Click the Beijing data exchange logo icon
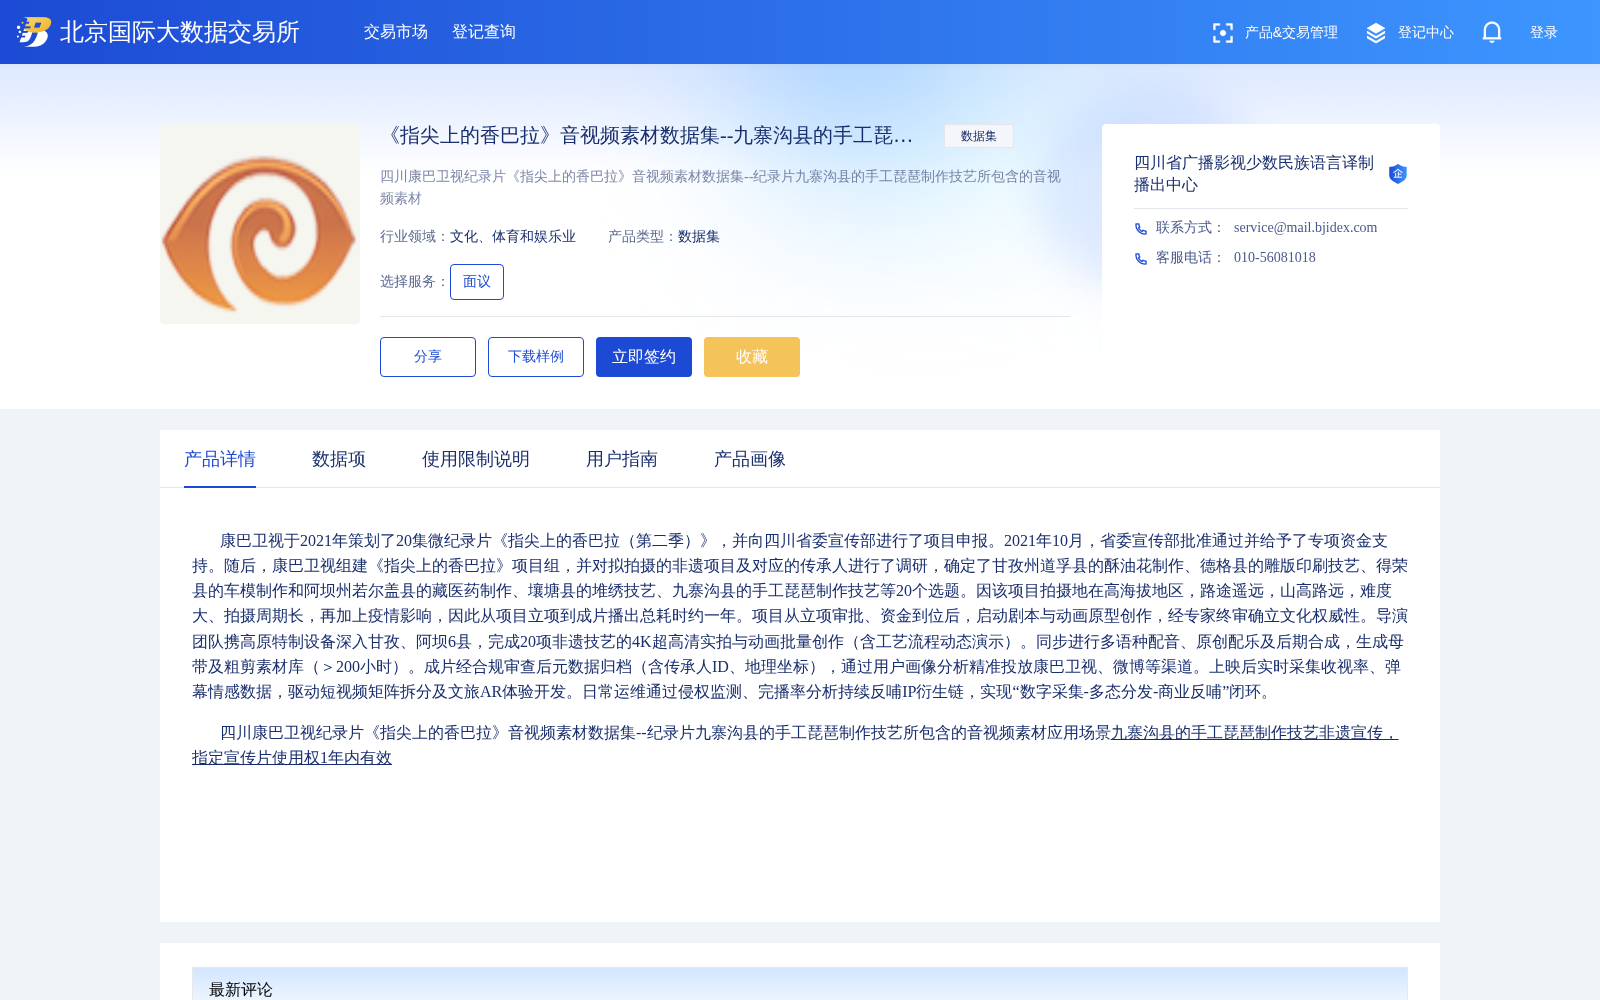Image resolution: width=1600 pixels, height=1000 pixels. (x=34, y=32)
